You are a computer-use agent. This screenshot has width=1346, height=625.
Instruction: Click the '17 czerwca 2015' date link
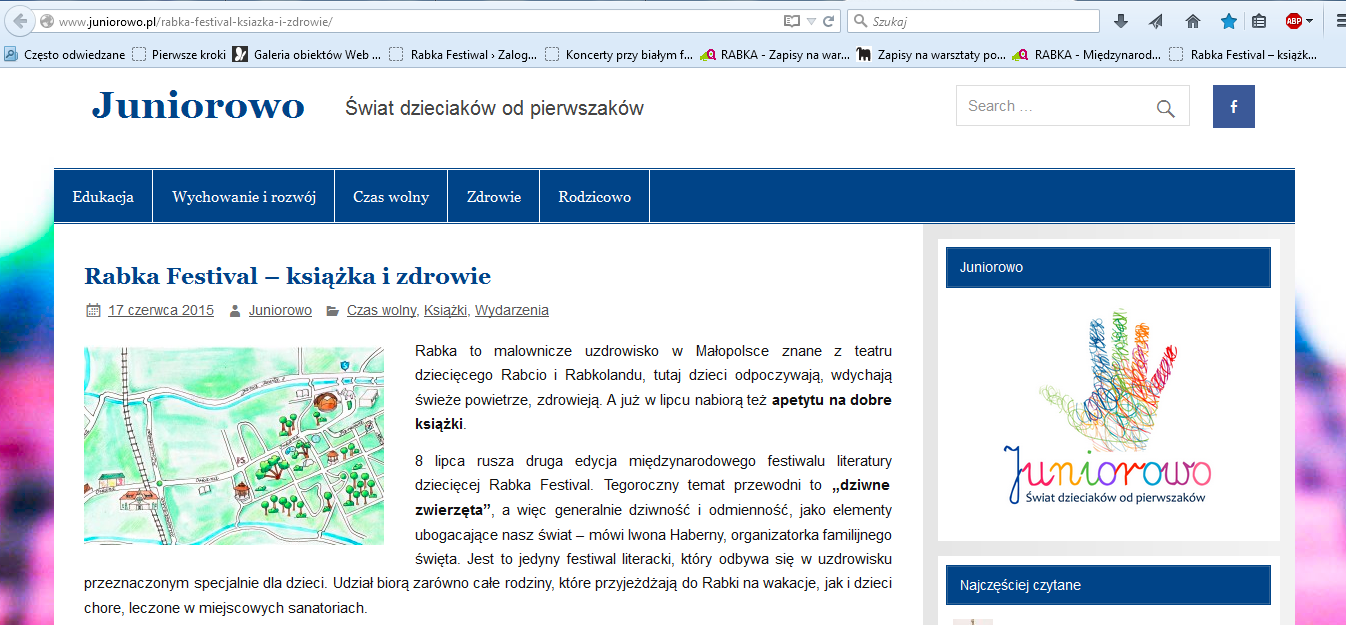161,310
